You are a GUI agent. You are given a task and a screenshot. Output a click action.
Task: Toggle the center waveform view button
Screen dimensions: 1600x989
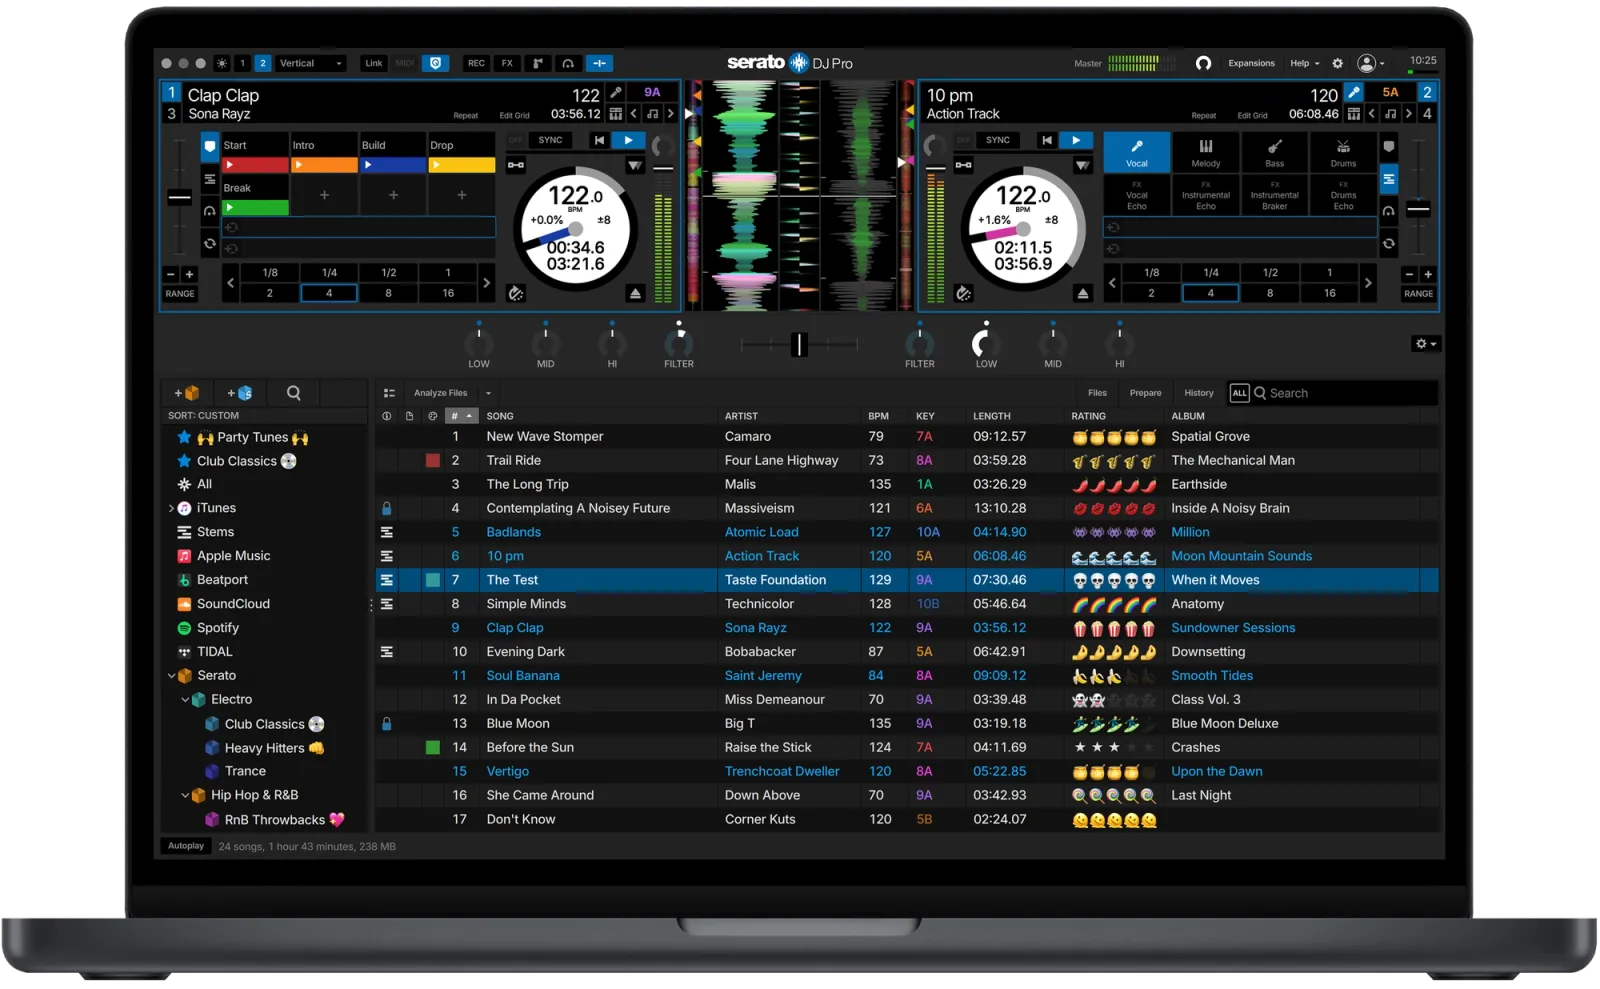599,63
